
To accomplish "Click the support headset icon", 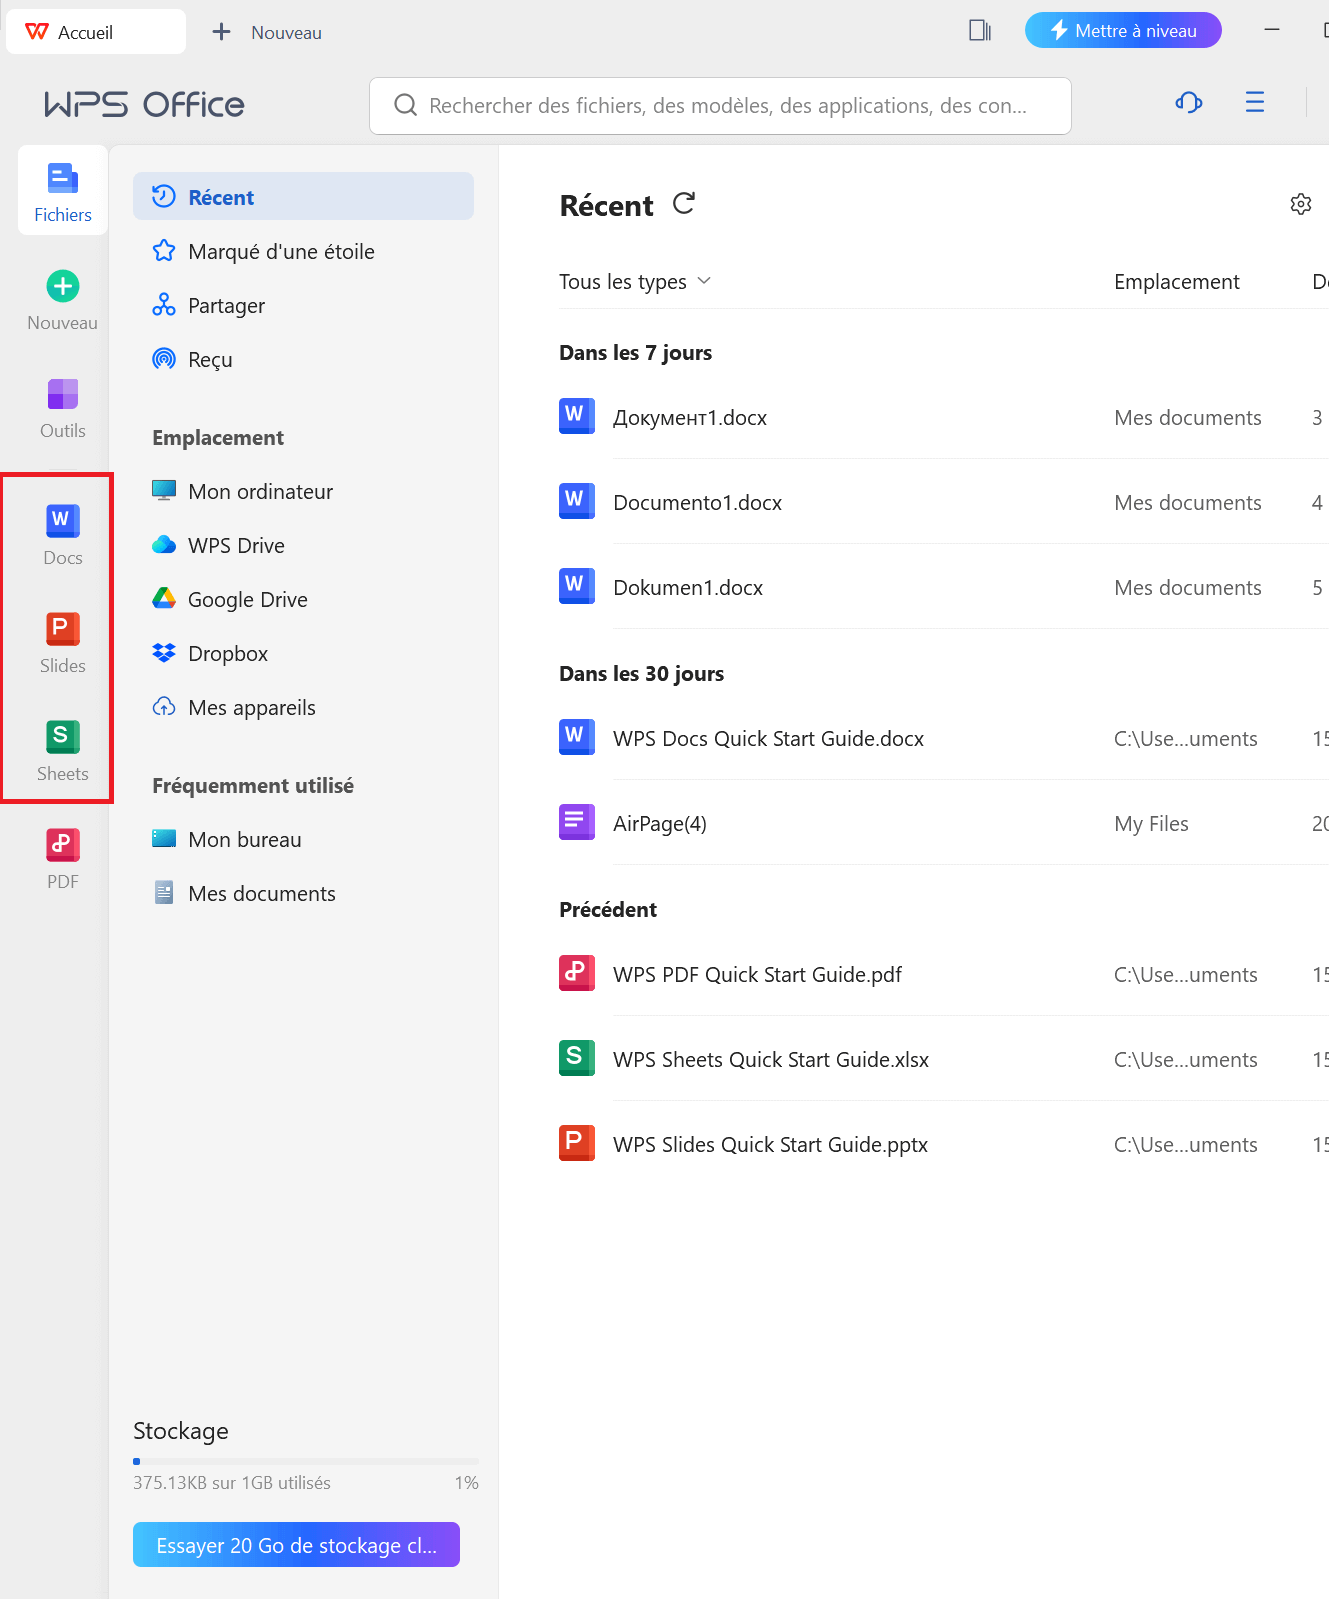I will click(x=1188, y=102).
